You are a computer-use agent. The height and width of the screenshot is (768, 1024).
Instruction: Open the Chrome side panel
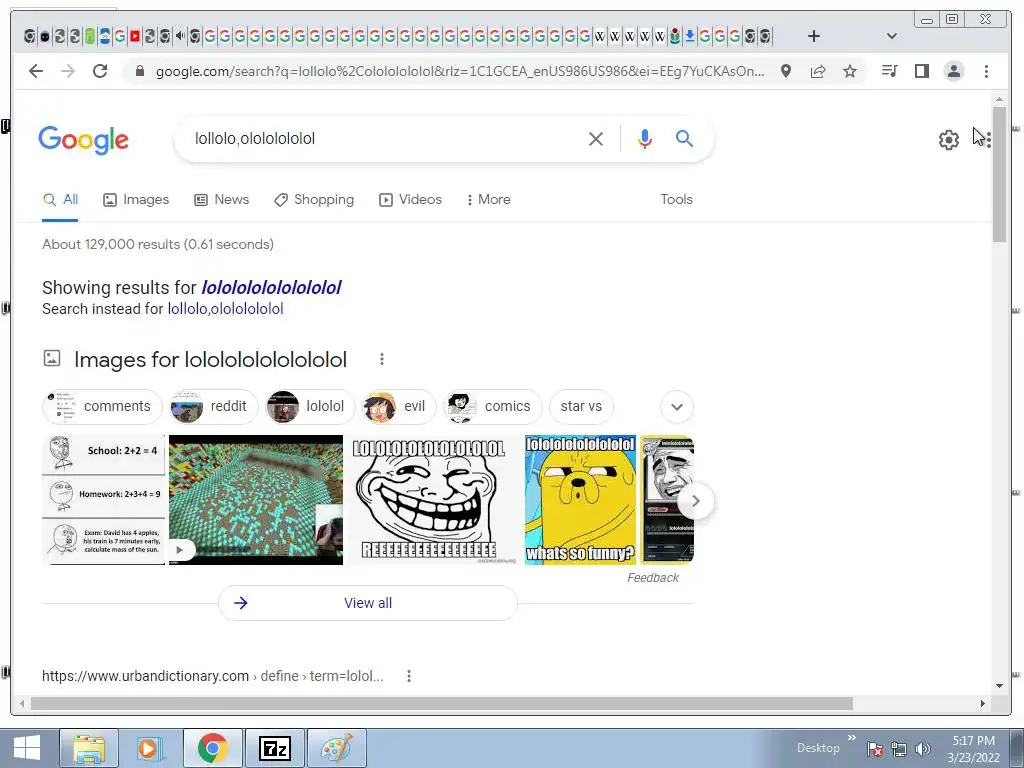[921, 71]
